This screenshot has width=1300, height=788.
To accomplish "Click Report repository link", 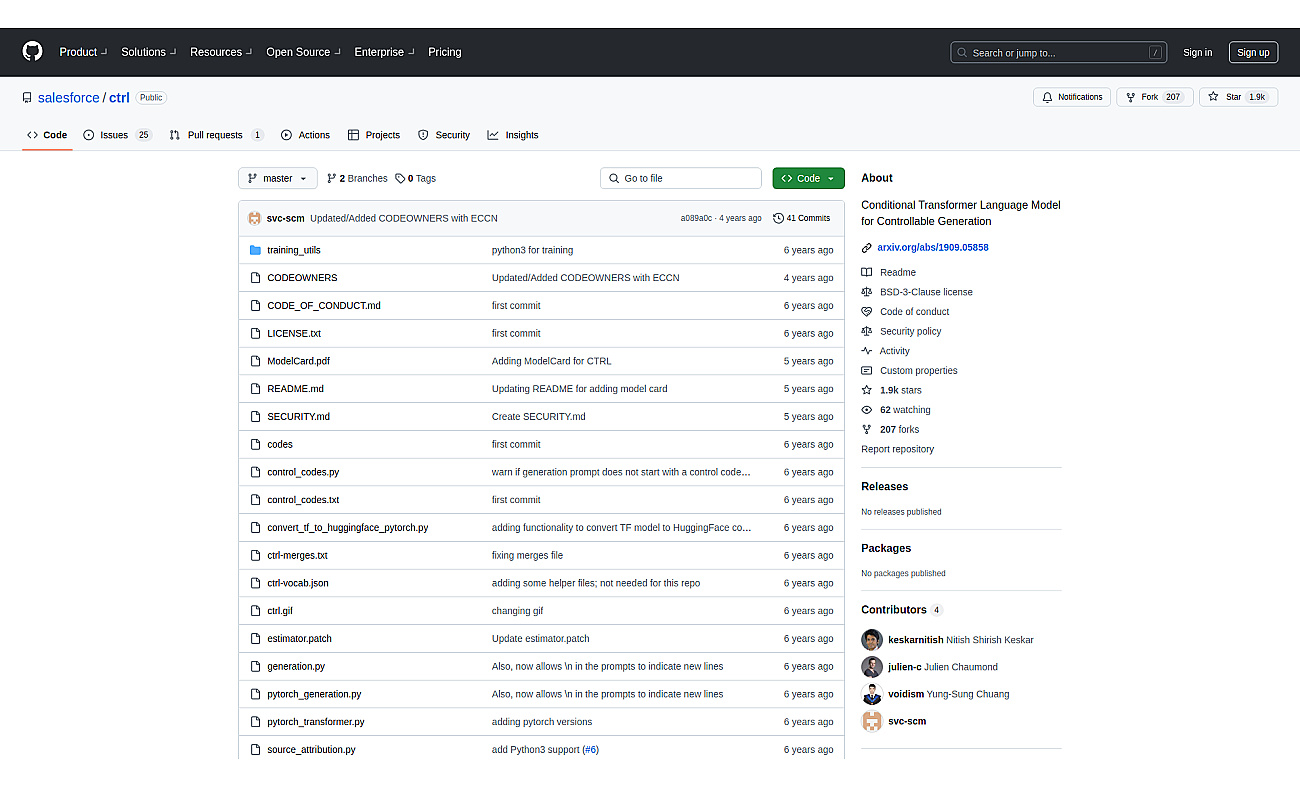I will (897, 449).
